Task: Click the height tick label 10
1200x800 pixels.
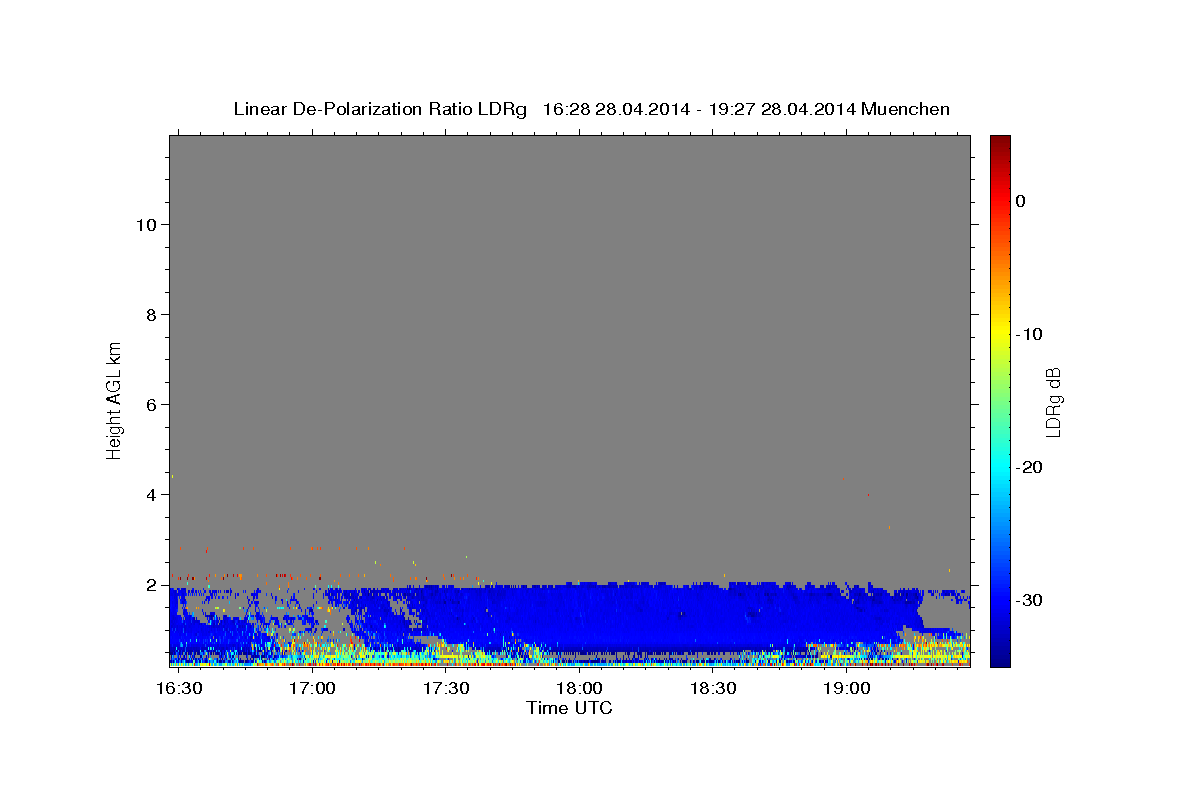Action: tap(146, 225)
